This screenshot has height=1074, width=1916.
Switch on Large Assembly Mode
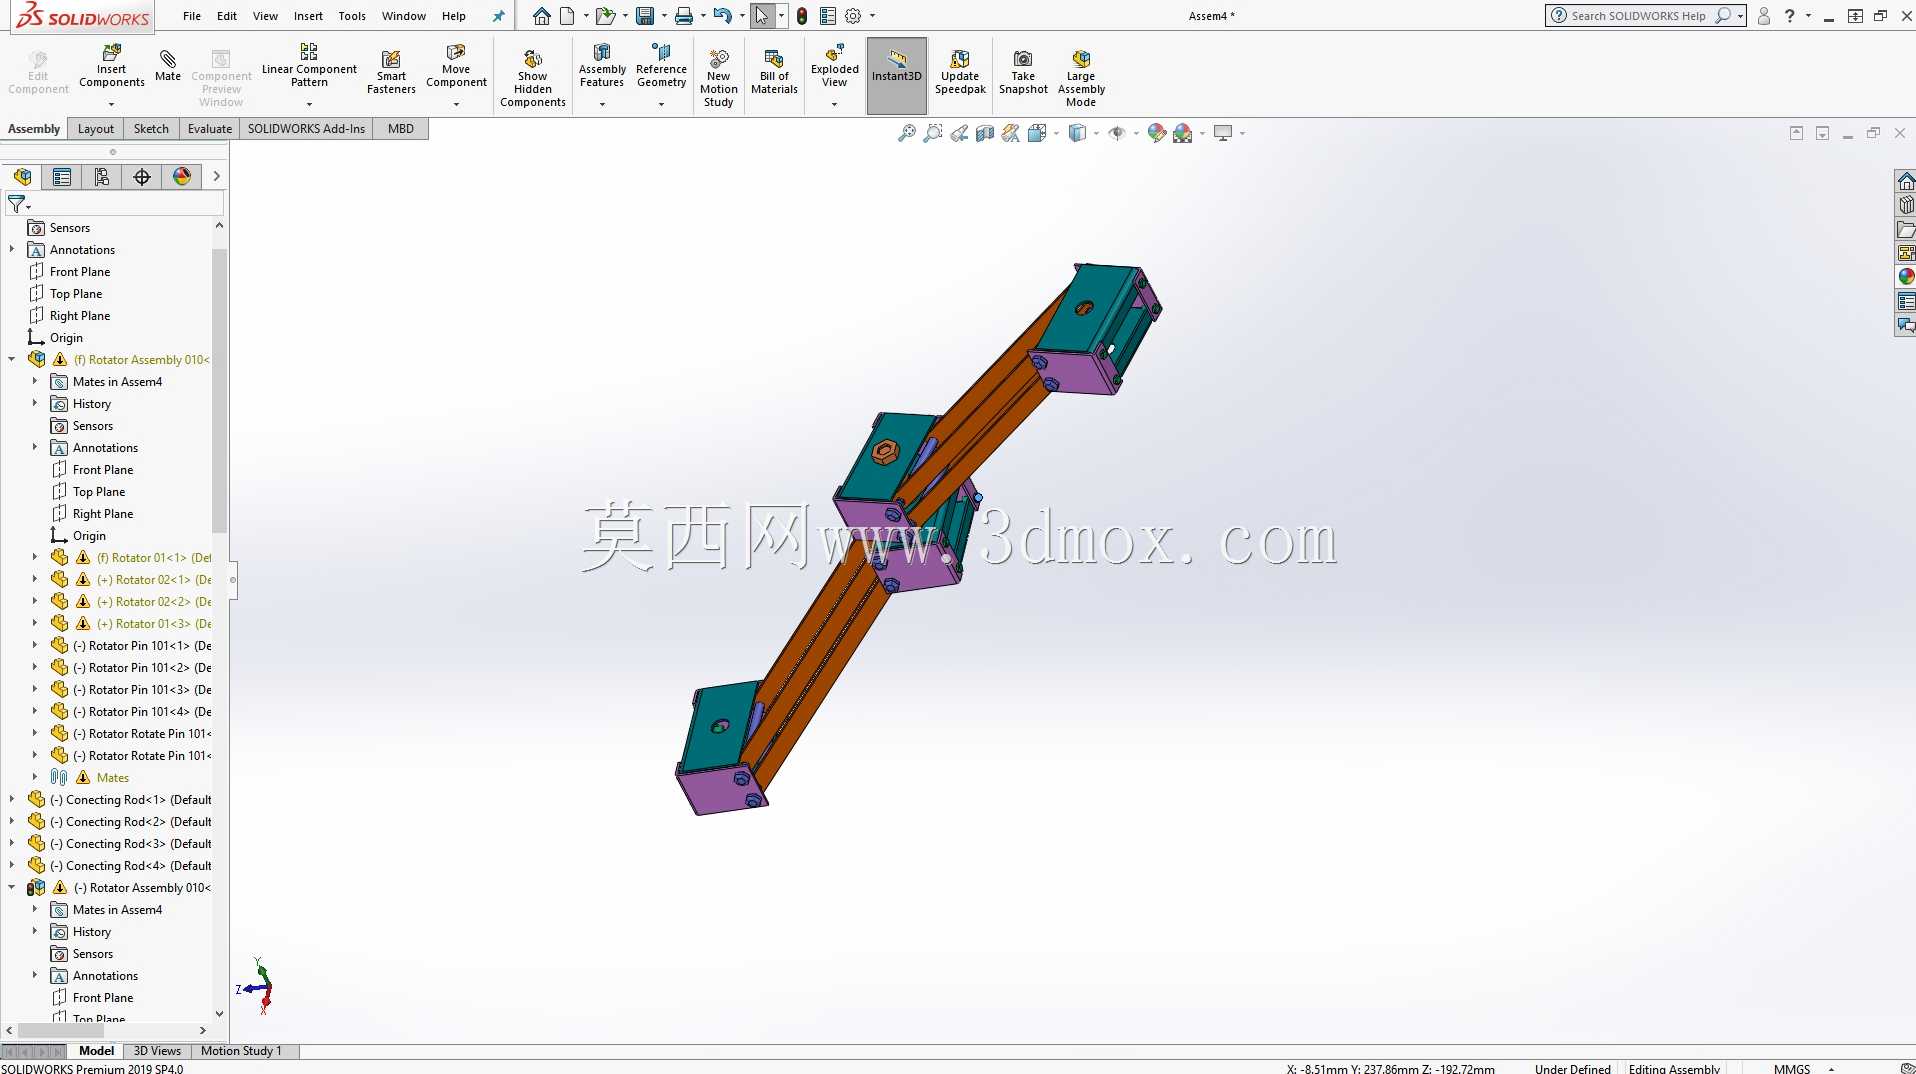(x=1081, y=78)
